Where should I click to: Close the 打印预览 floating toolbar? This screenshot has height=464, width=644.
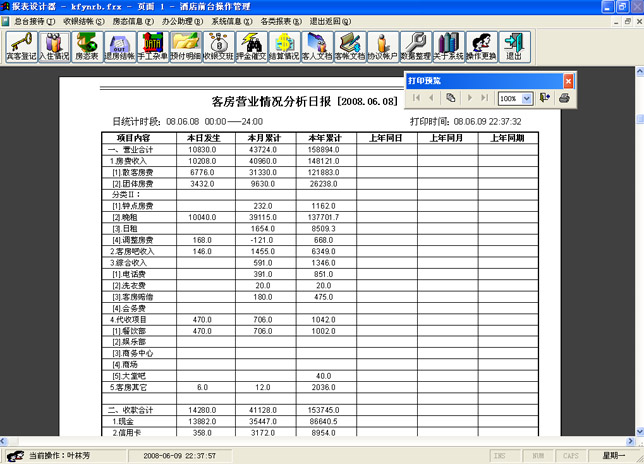point(569,80)
